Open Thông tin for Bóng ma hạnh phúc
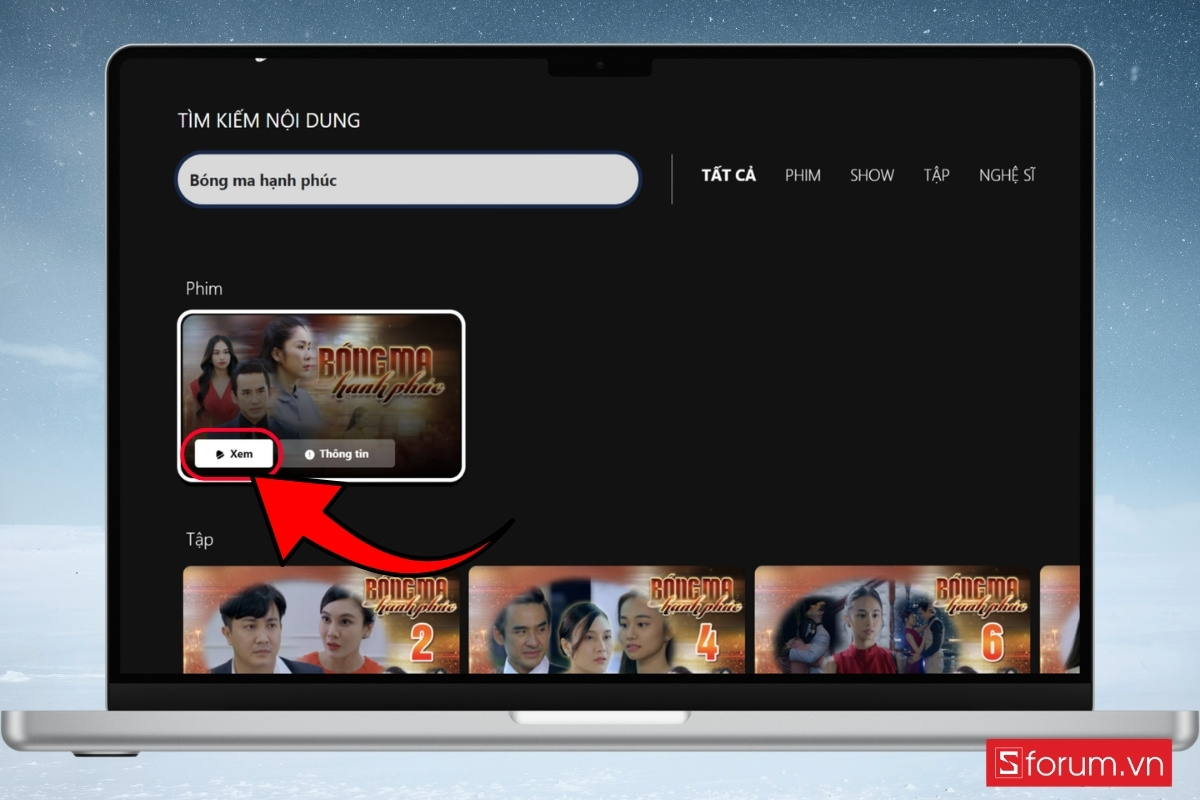 click(x=335, y=454)
